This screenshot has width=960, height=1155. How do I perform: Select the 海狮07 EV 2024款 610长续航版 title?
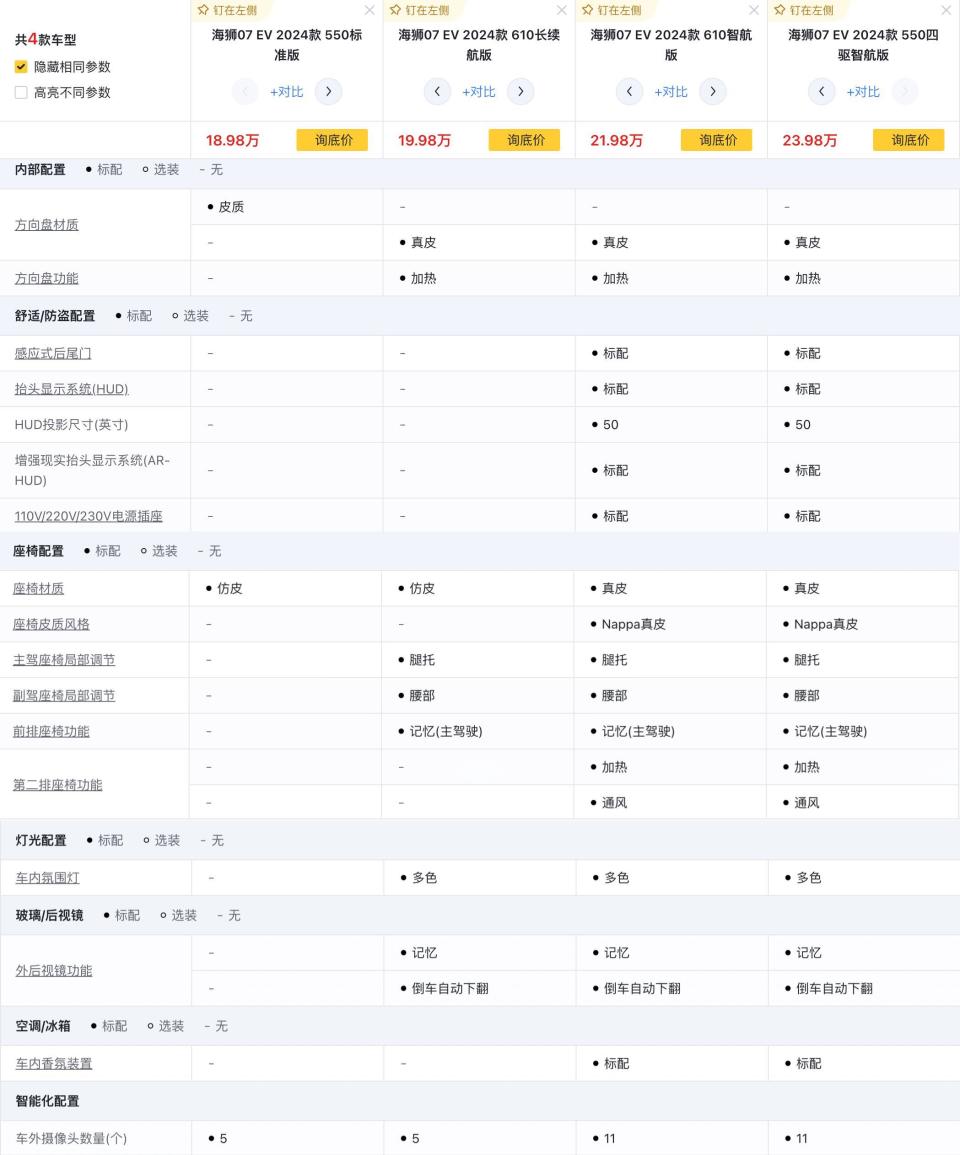(x=479, y=45)
